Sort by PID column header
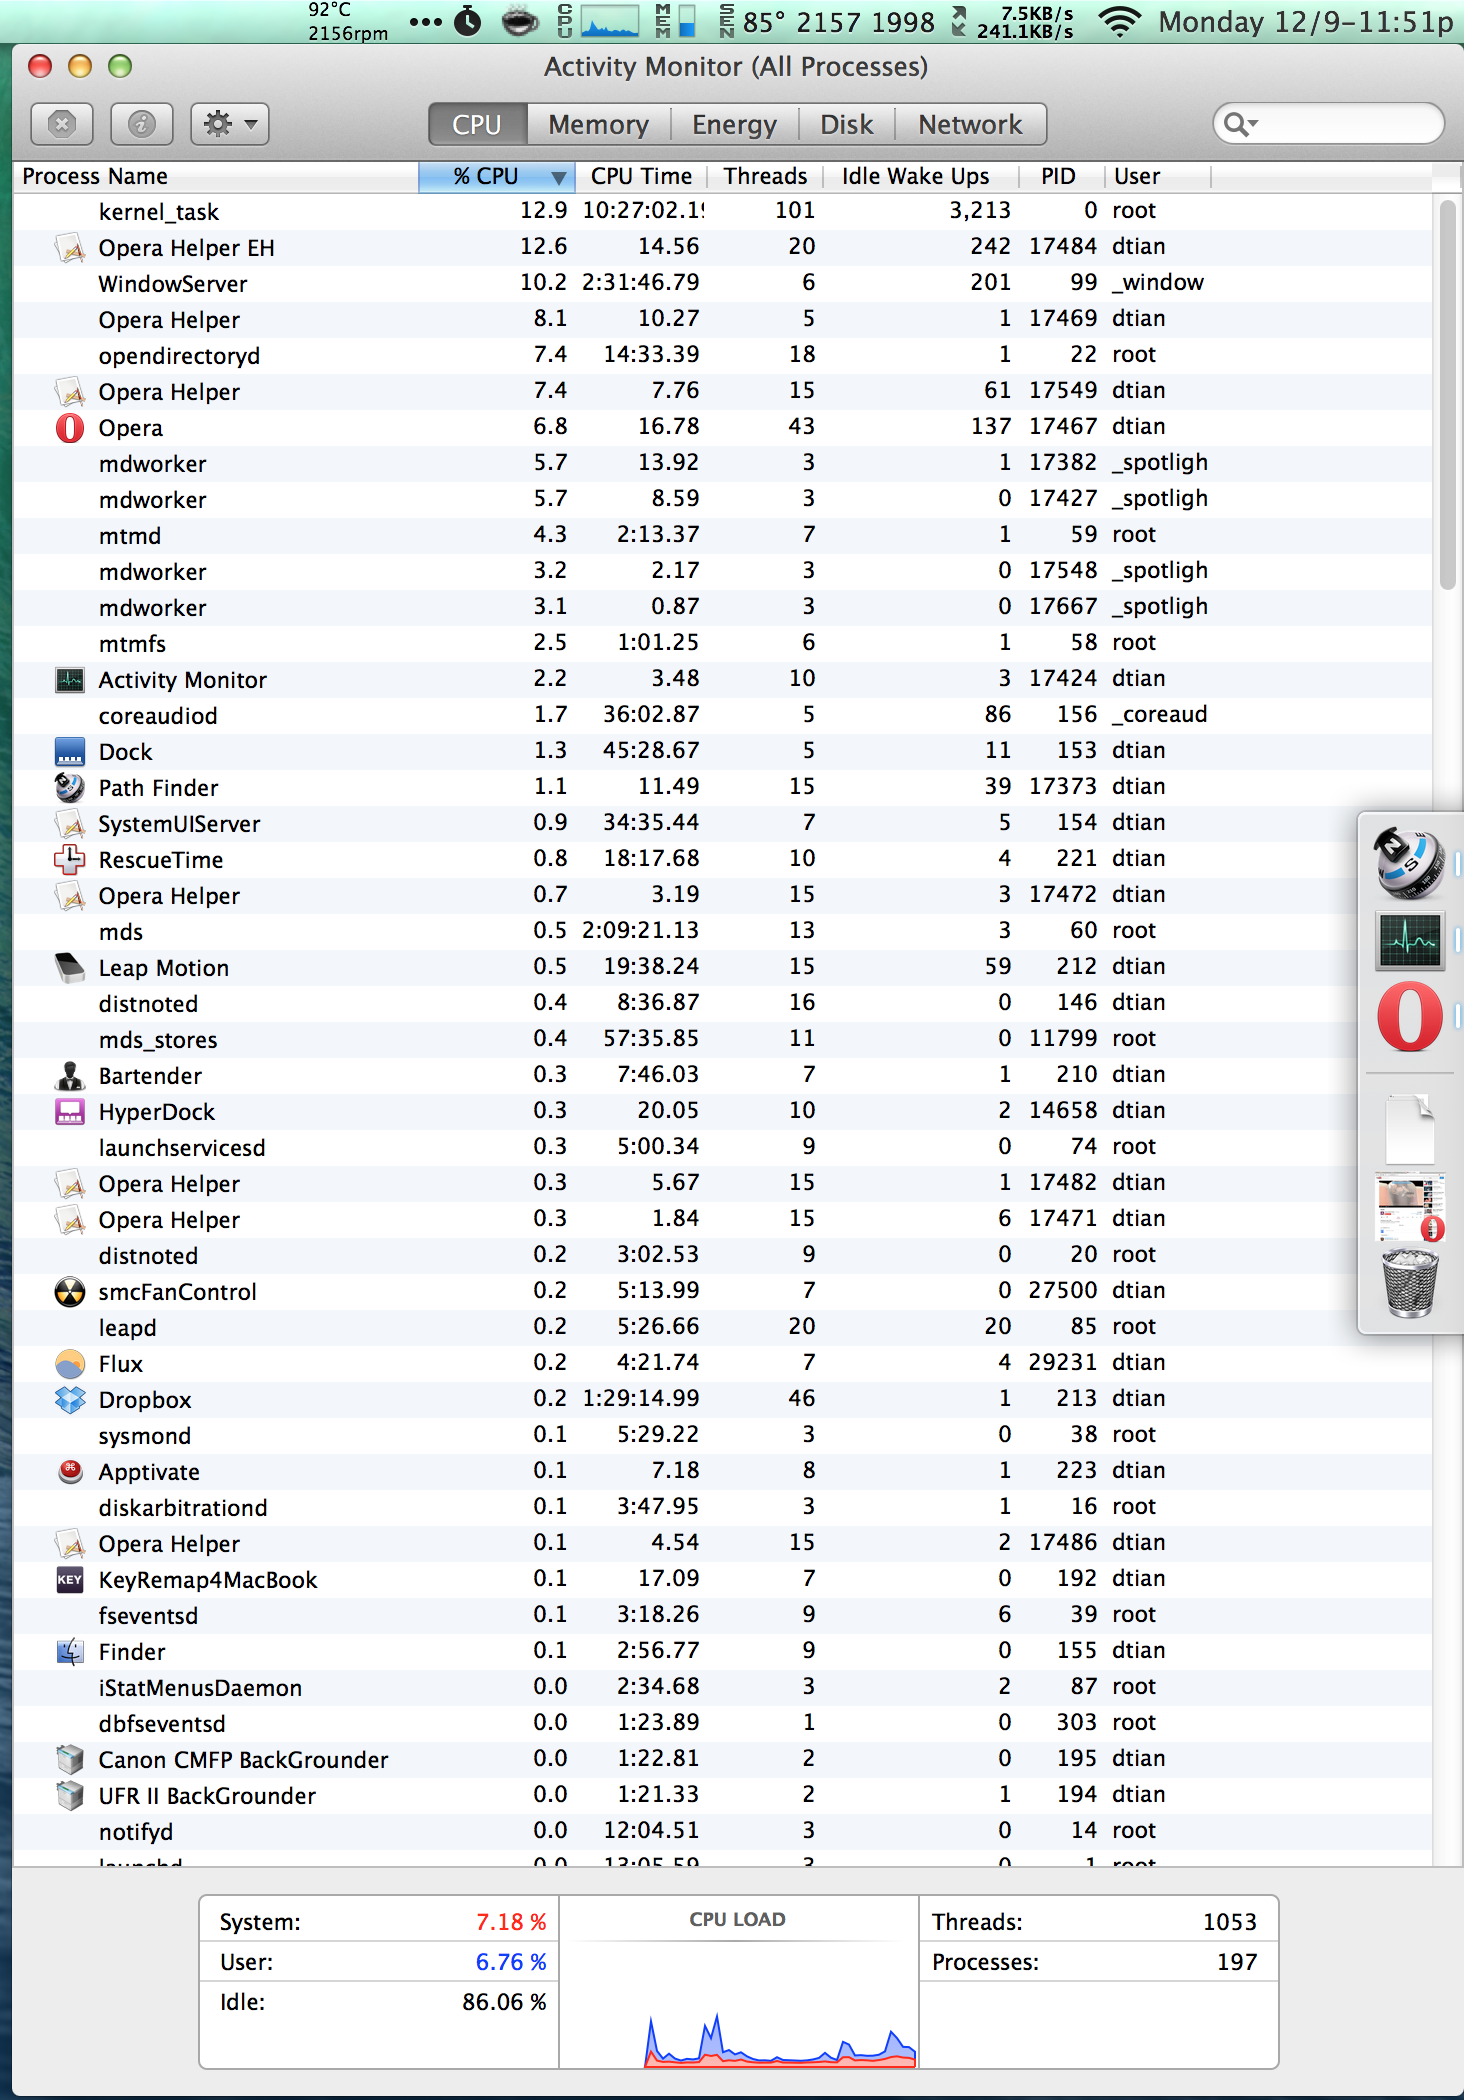 (1060, 176)
